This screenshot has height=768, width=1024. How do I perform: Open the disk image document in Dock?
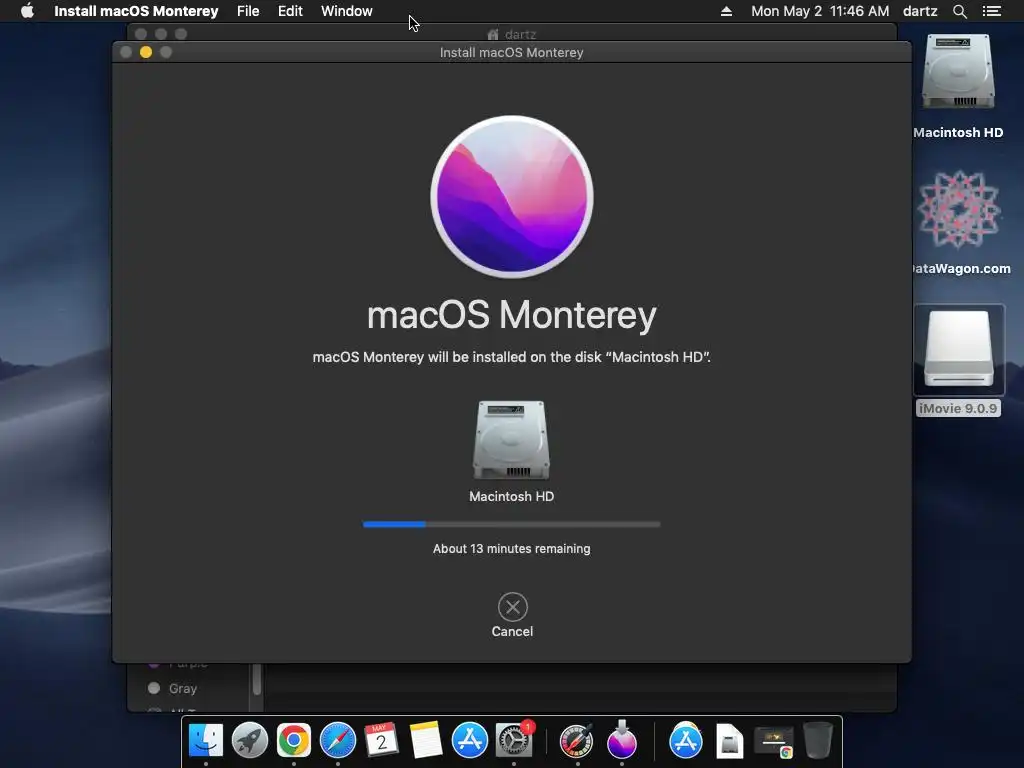[x=729, y=741]
